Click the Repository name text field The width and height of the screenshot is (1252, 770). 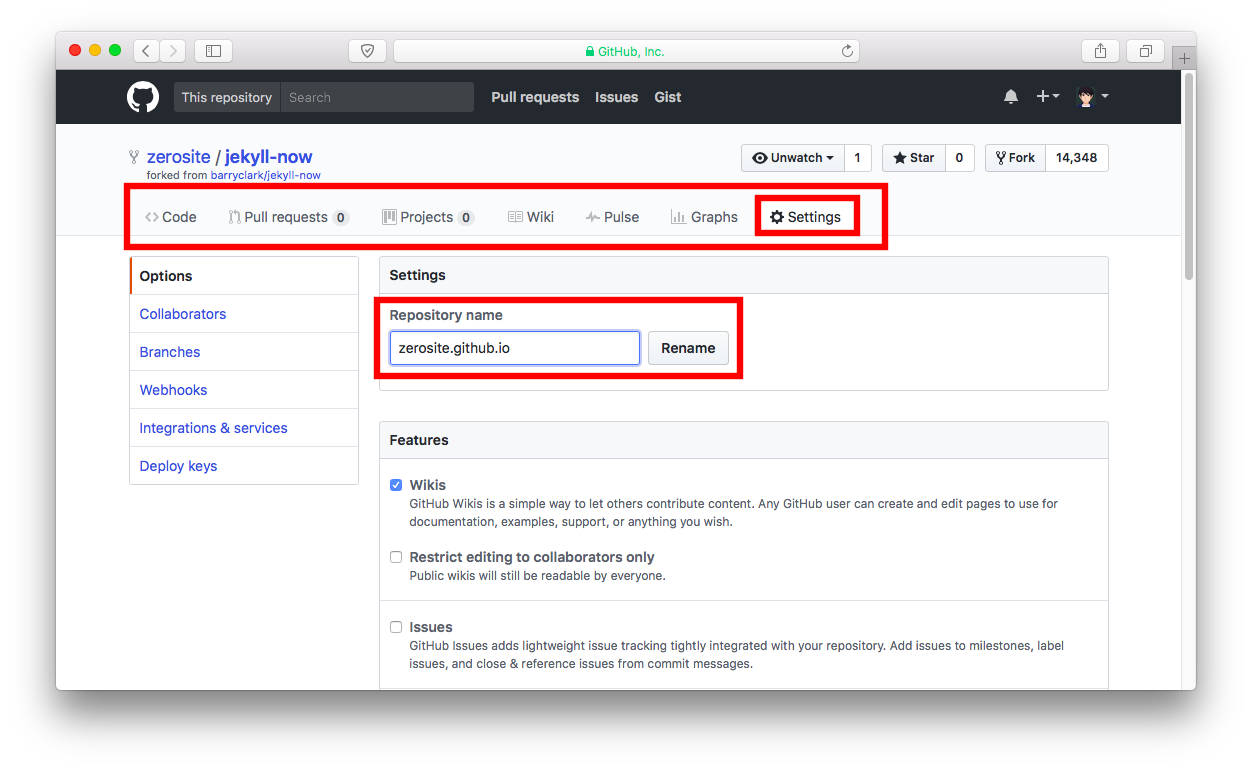click(515, 348)
